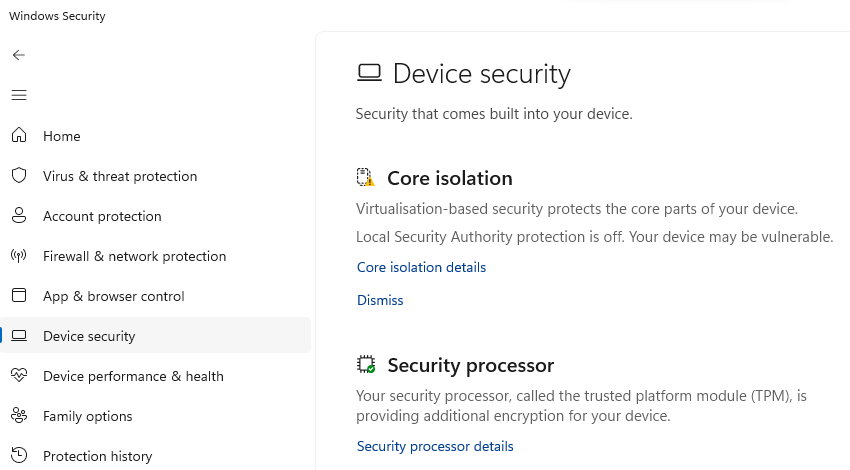
Task: Click the laptop icon beside Device security title
Action: [x=369, y=74]
